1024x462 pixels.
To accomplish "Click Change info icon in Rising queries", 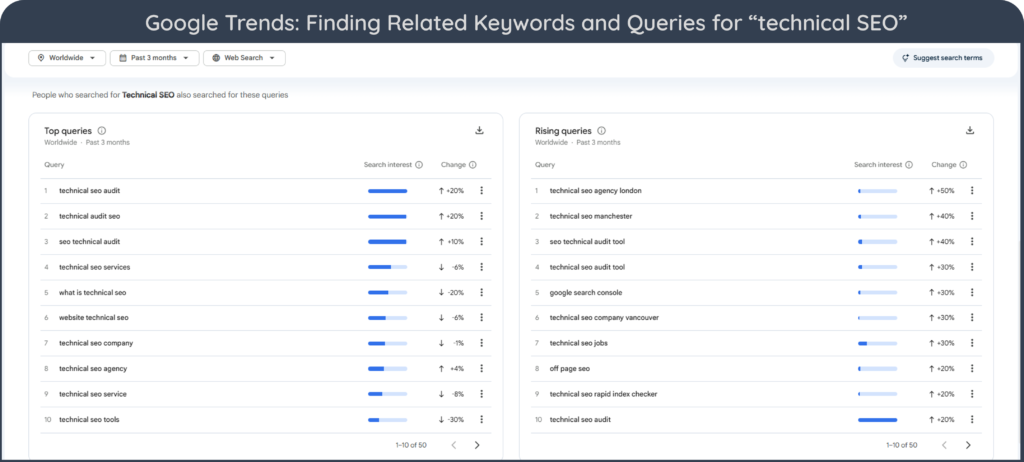I will 963,165.
